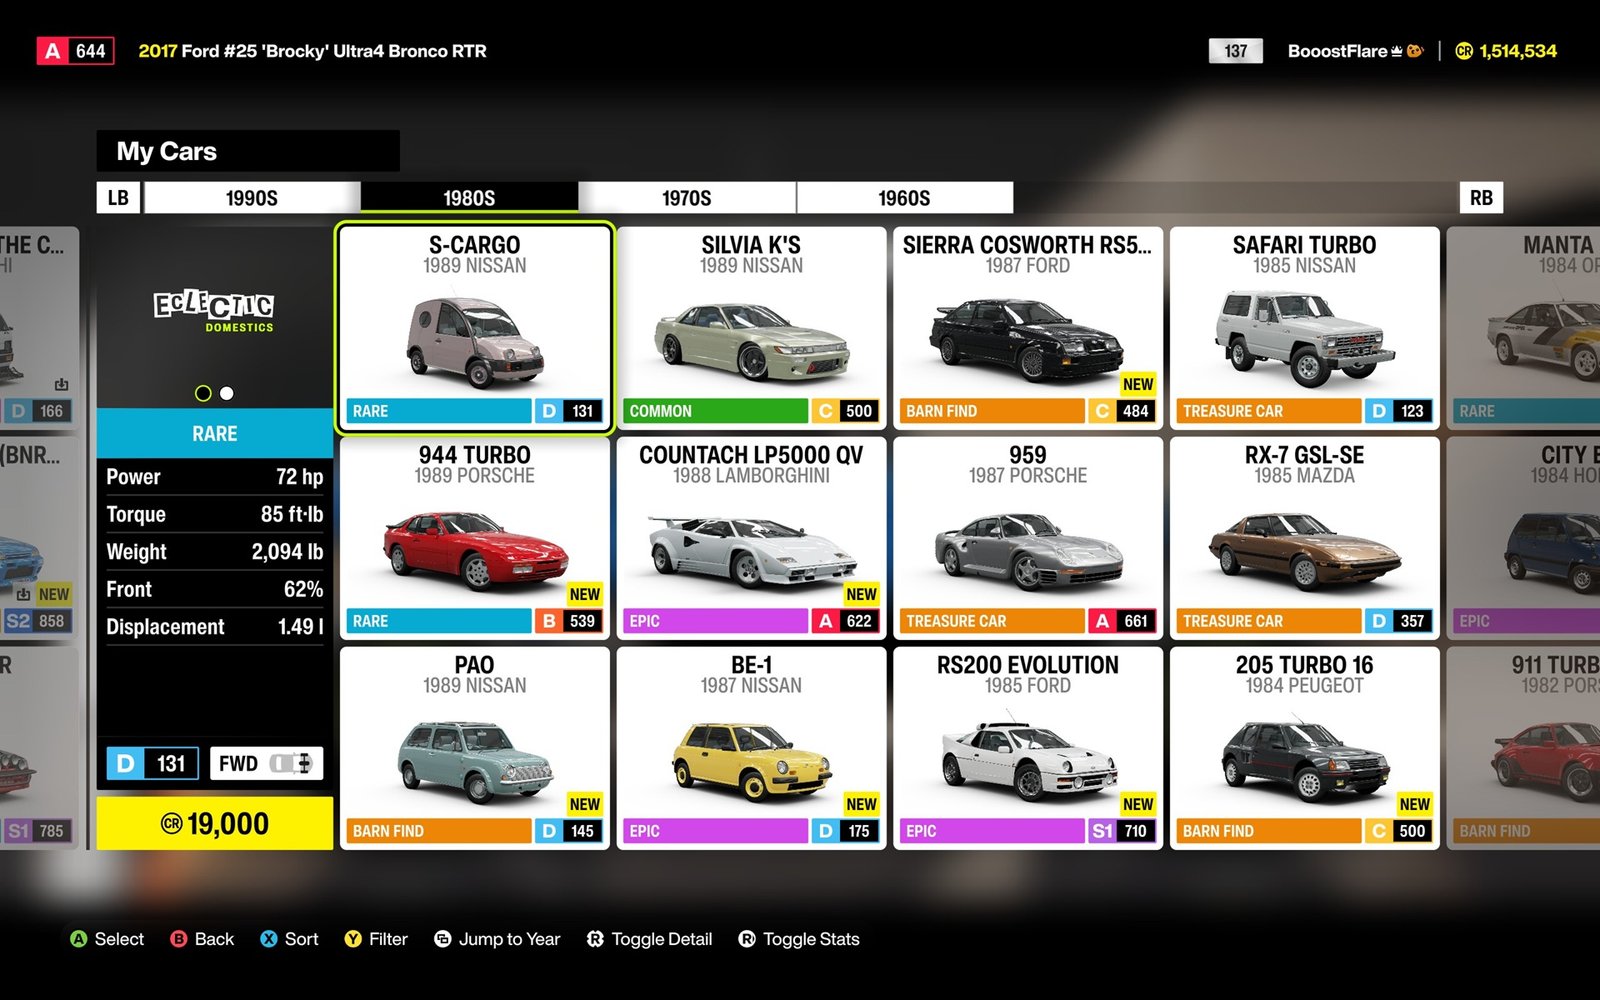The image size is (1600, 1000).
Task: Click the 19,000 credits value box
Action: tap(215, 823)
